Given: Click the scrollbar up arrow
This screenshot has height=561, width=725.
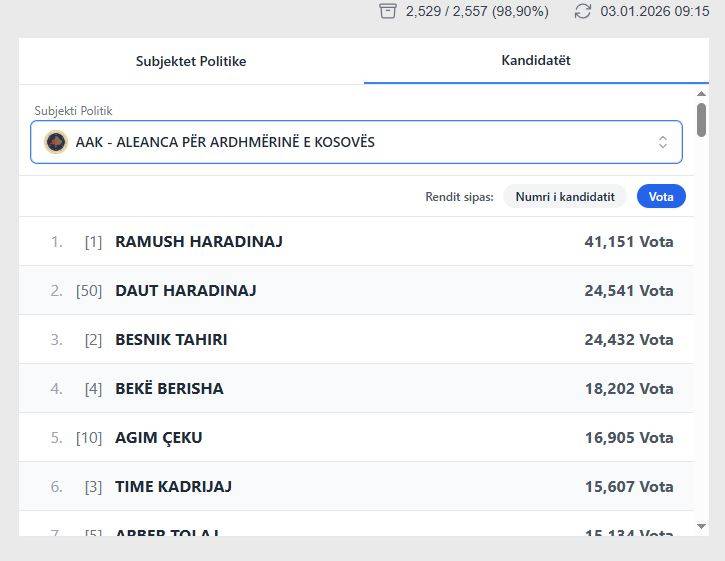Looking at the screenshot, I should [x=701, y=93].
